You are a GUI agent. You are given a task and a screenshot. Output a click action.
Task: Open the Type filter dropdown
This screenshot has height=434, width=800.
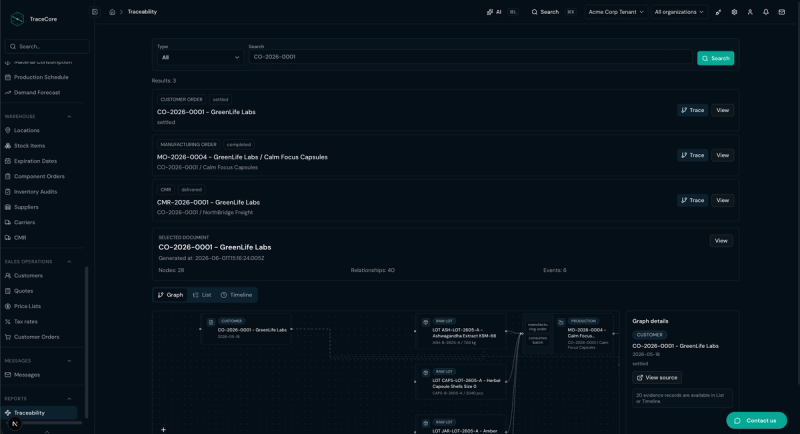200,57
